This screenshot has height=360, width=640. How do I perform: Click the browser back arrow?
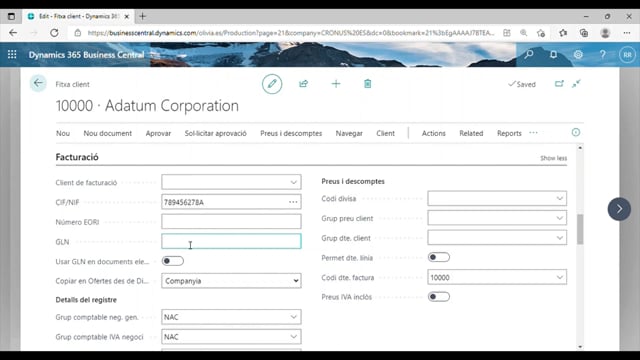(13, 33)
